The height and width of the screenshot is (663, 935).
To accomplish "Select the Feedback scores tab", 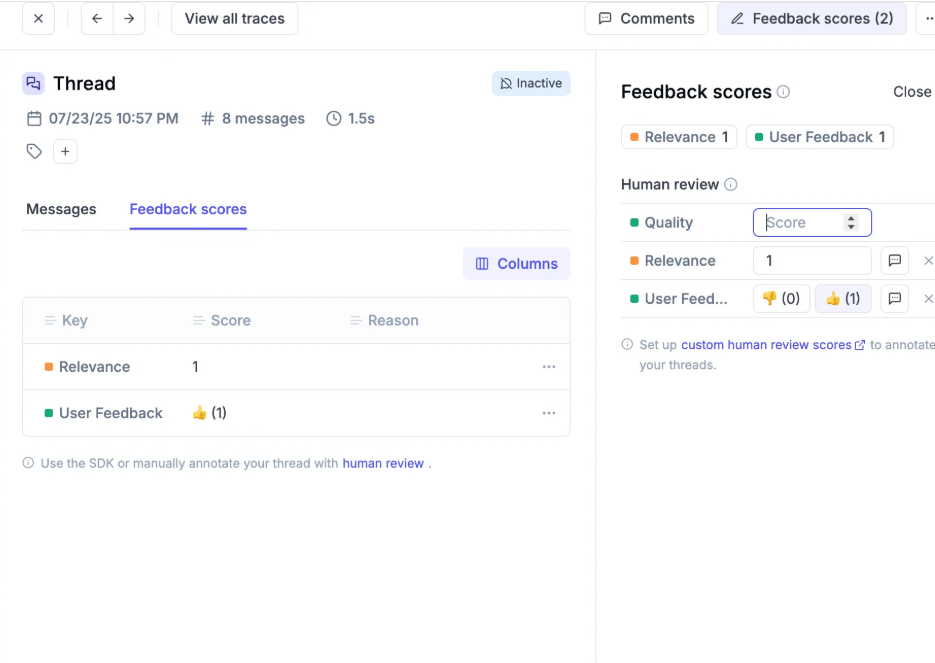I will tap(188, 209).
